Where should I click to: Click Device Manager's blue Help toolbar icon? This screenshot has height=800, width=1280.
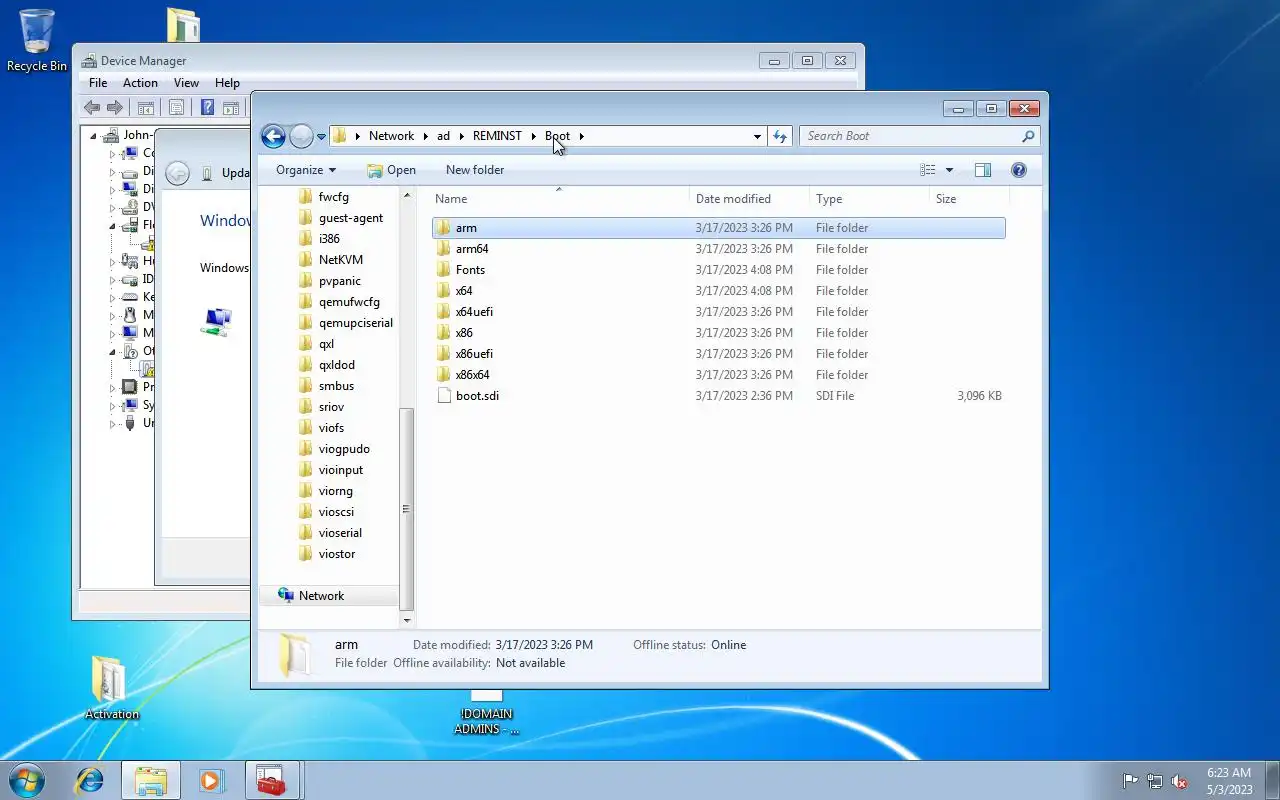[207, 107]
